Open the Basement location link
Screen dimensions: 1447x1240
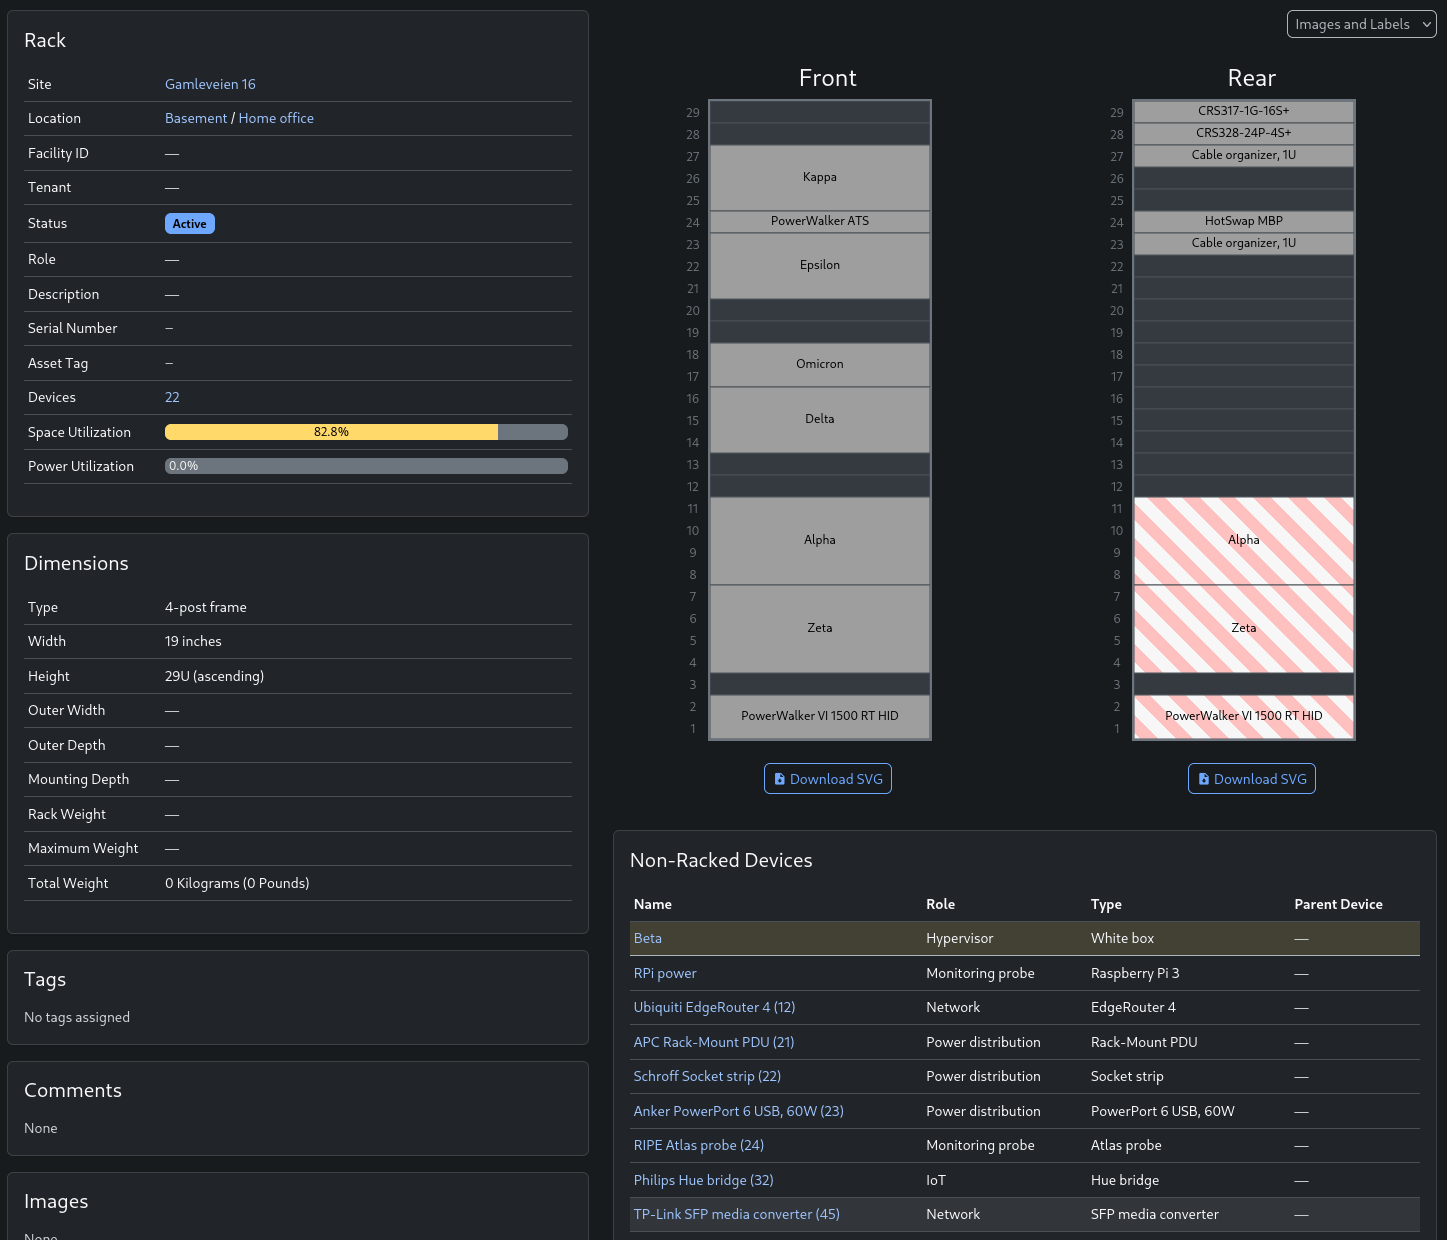[196, 118]
